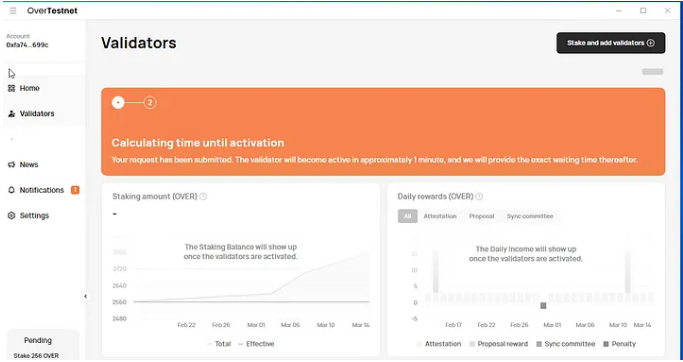The image size is (683, 362).
Task: Collapse the sidebar with arrow button
Action: point(85,296)
